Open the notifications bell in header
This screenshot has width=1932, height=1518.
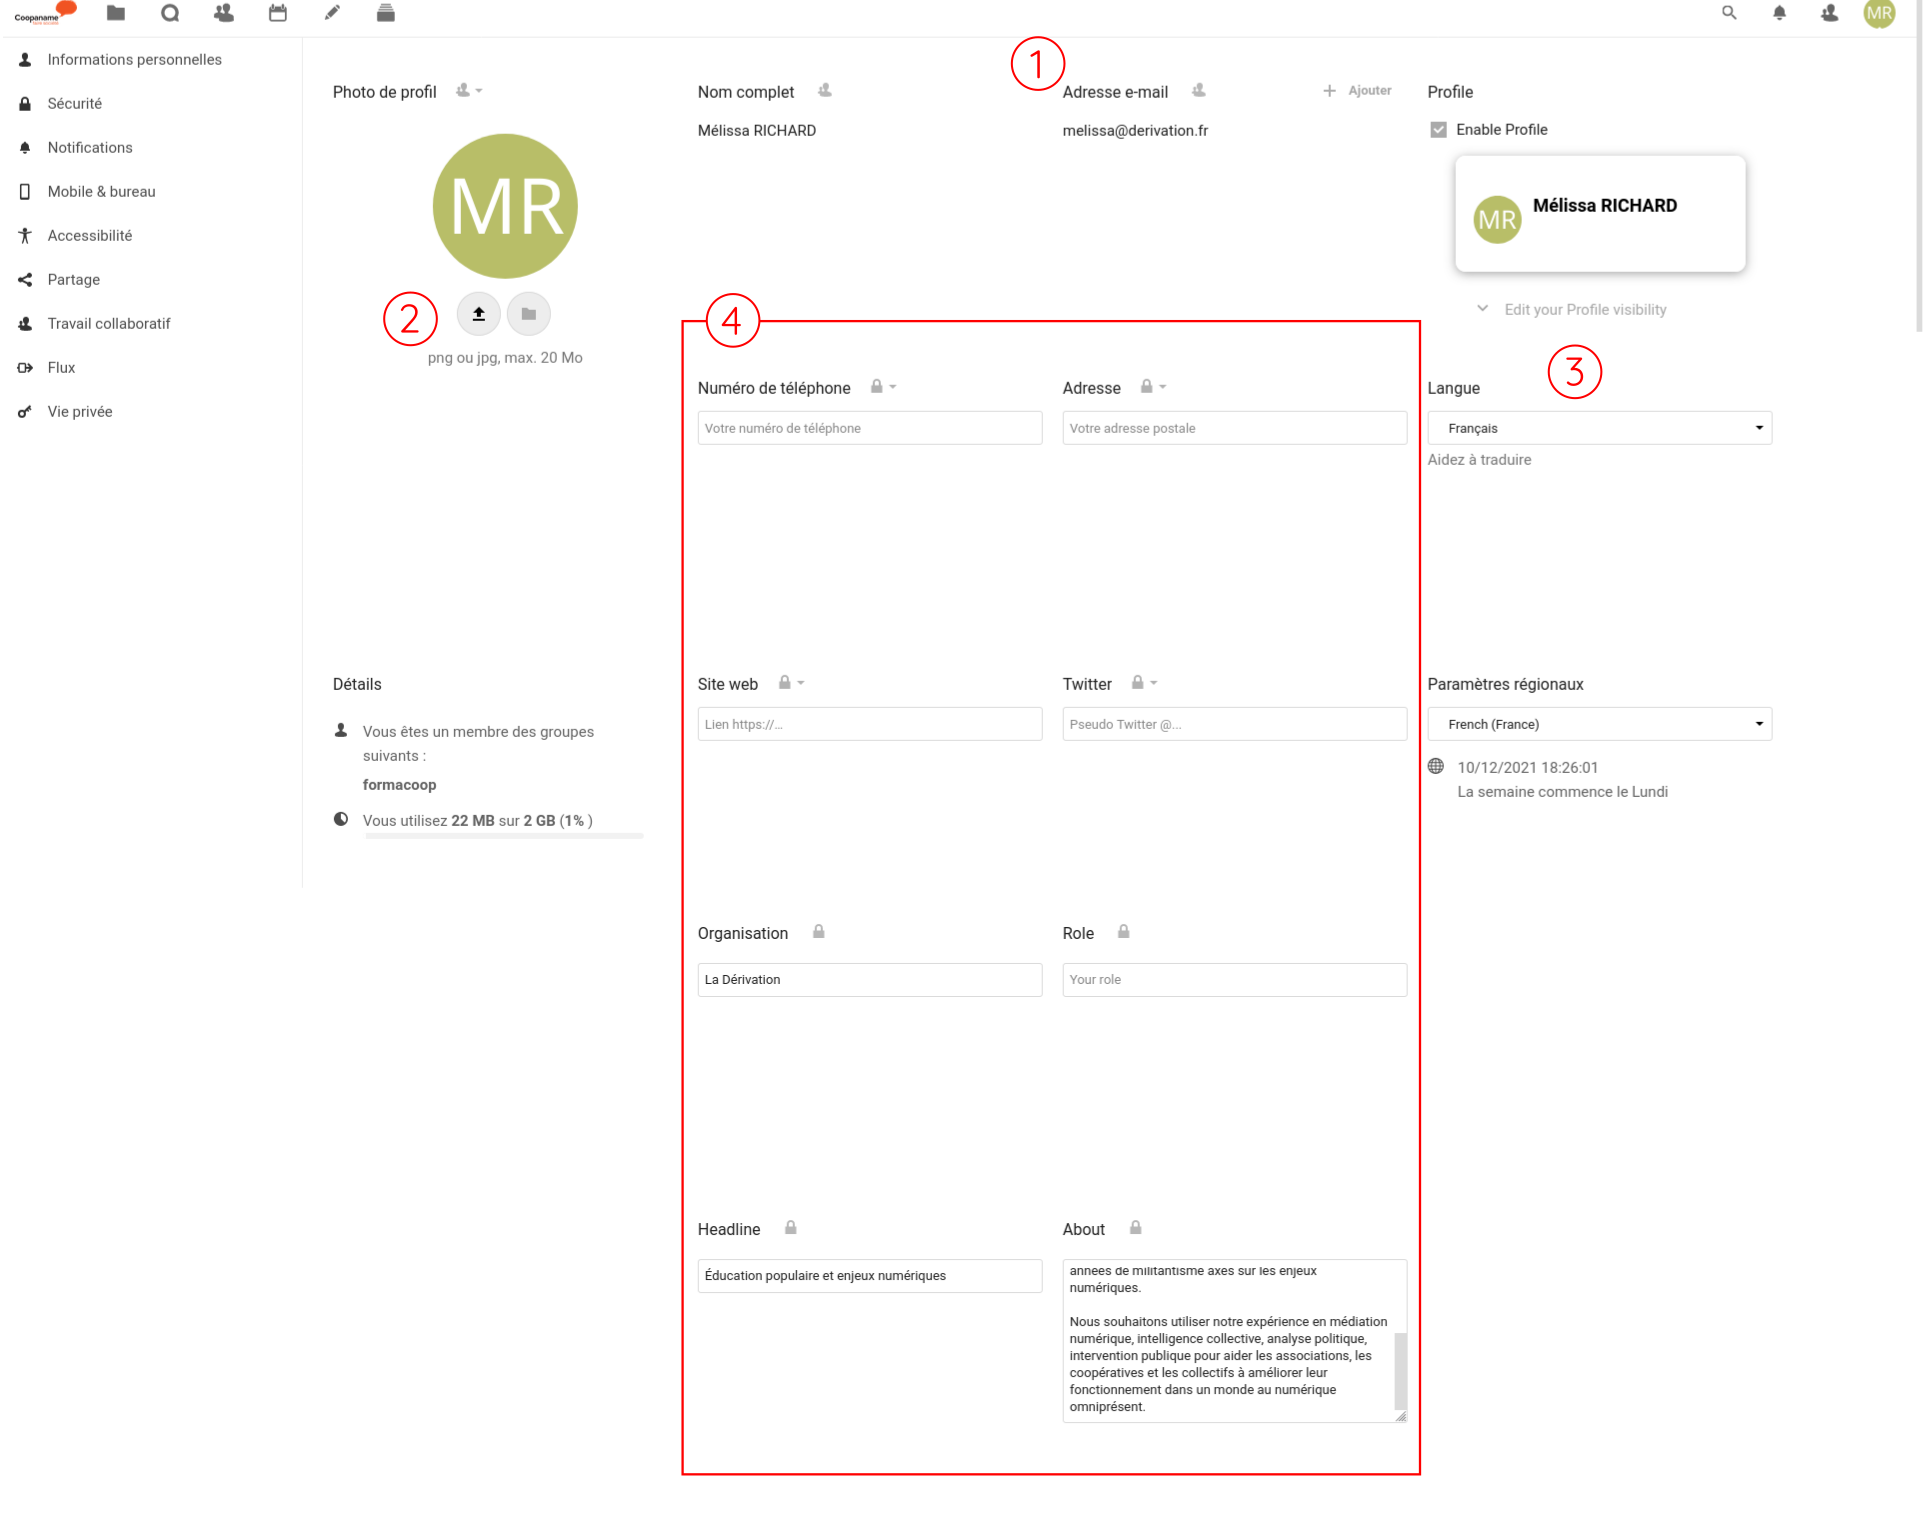1779,13
